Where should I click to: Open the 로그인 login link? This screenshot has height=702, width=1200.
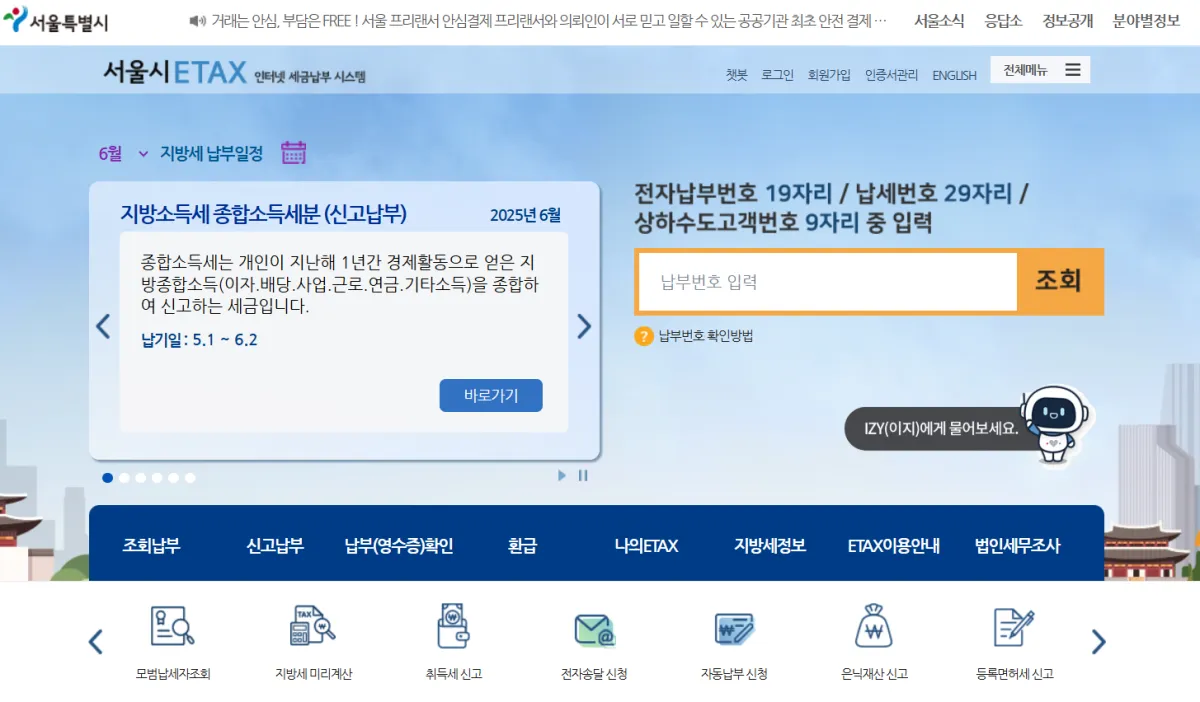click(777, 74)
